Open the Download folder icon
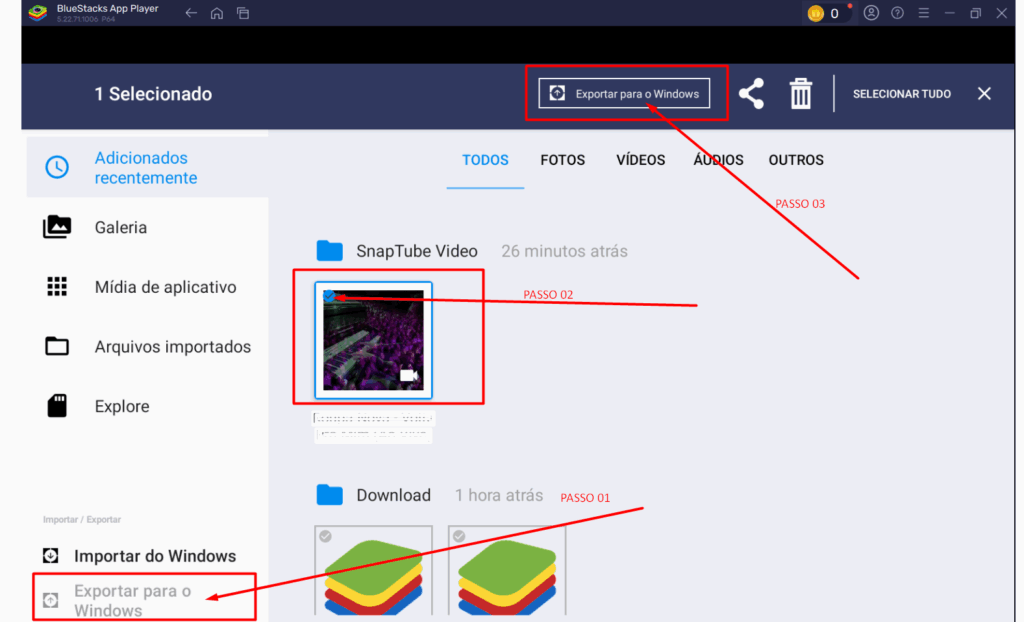This screenshot has width=1024, height=622. pos(330,495)
